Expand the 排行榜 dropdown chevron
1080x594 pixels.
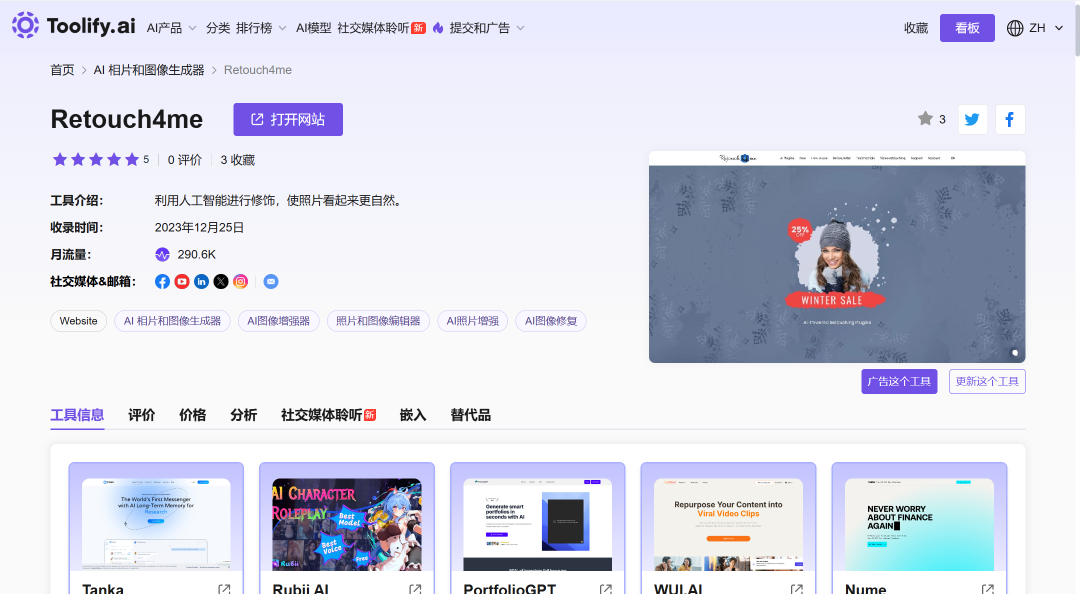coord(282,28)
